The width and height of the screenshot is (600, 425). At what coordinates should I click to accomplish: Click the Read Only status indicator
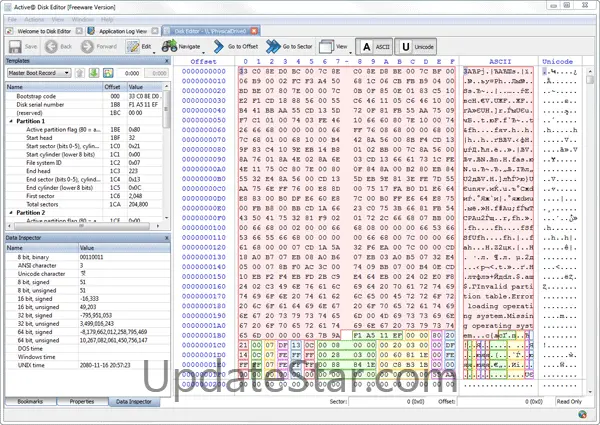pos(569,402)
